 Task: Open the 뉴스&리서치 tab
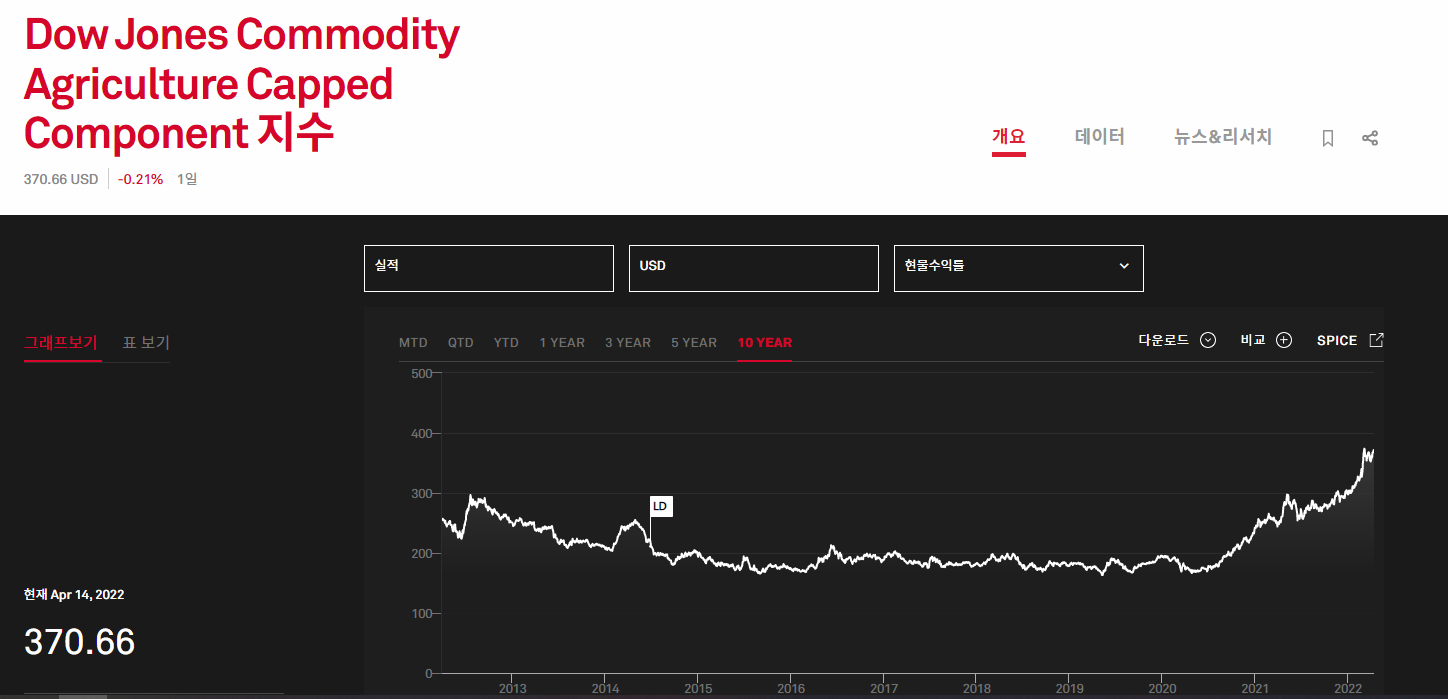tap(1223, 137)
